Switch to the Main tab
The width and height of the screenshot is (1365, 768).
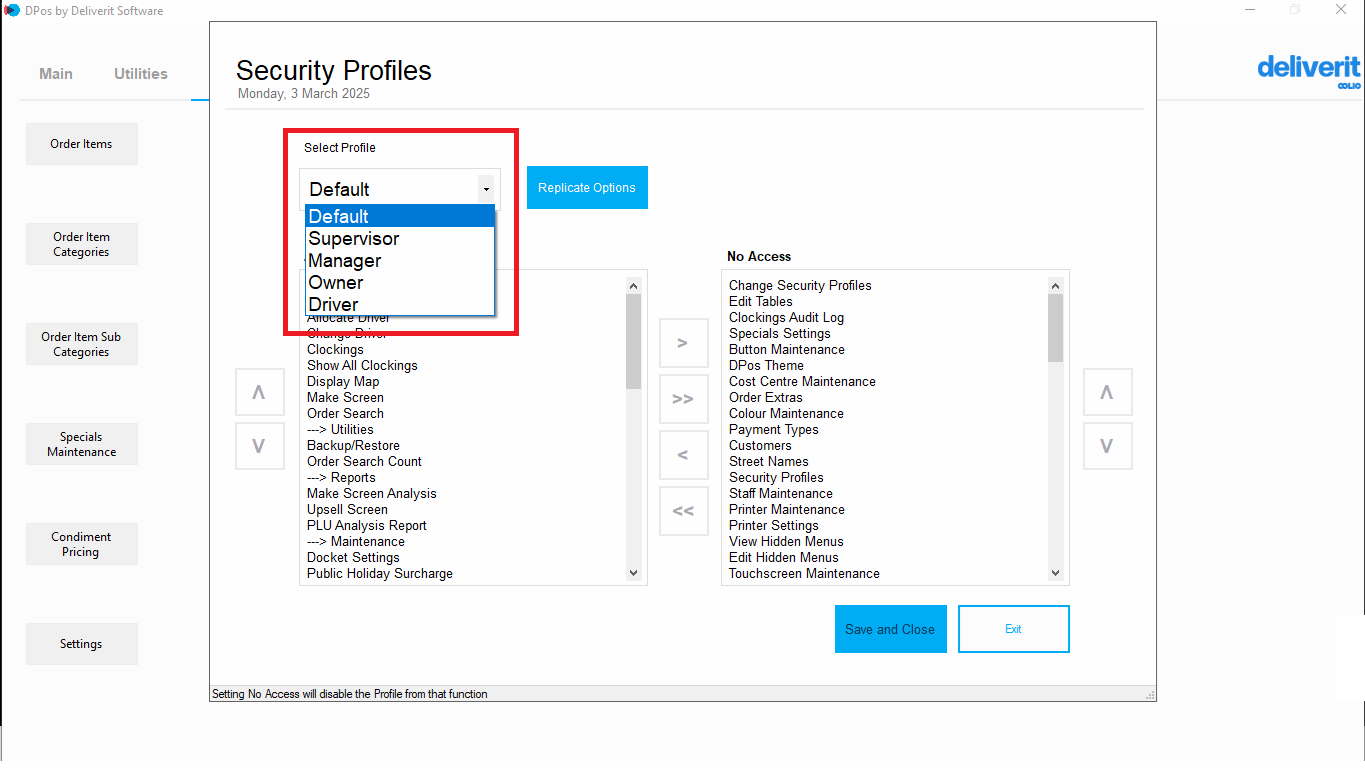[56, 73]
